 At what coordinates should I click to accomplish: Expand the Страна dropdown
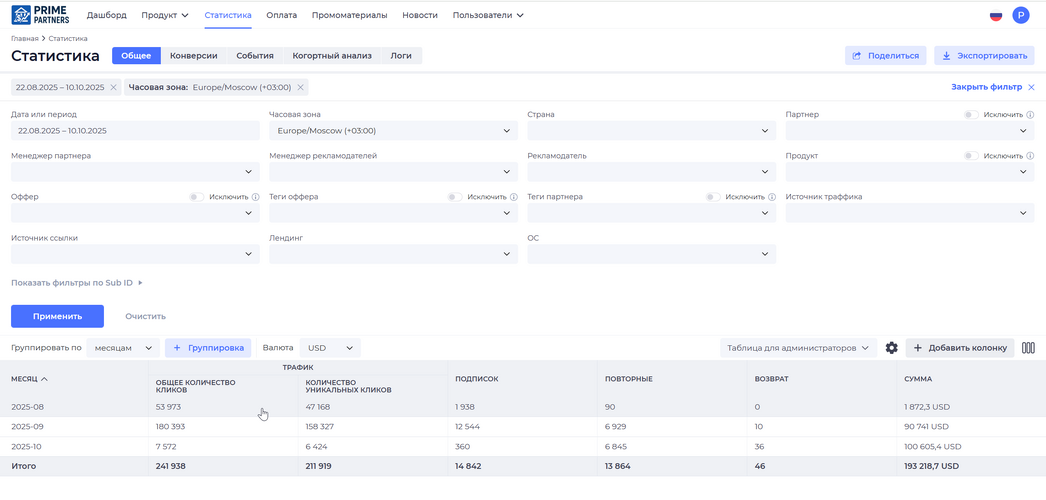651,131
